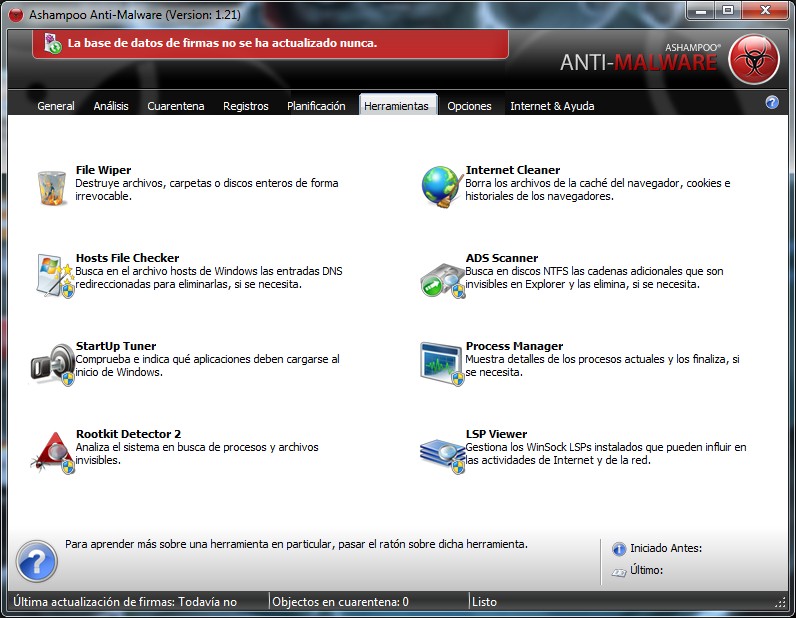Click the red biohazard Anti-Malware logo
The image size is (796, 618).
point(754,59)
